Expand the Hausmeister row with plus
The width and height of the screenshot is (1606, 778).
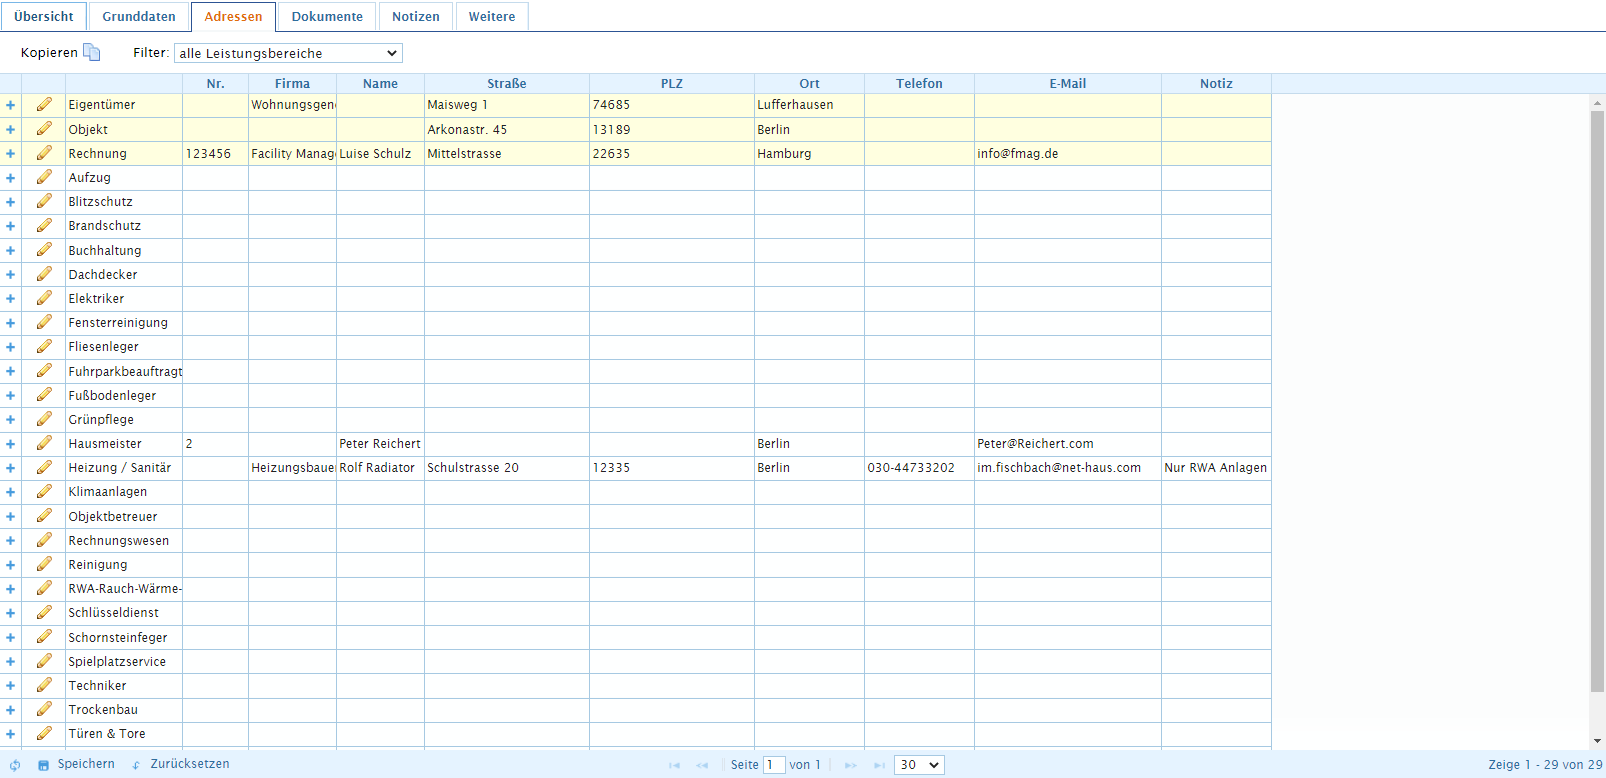point(10,444)
